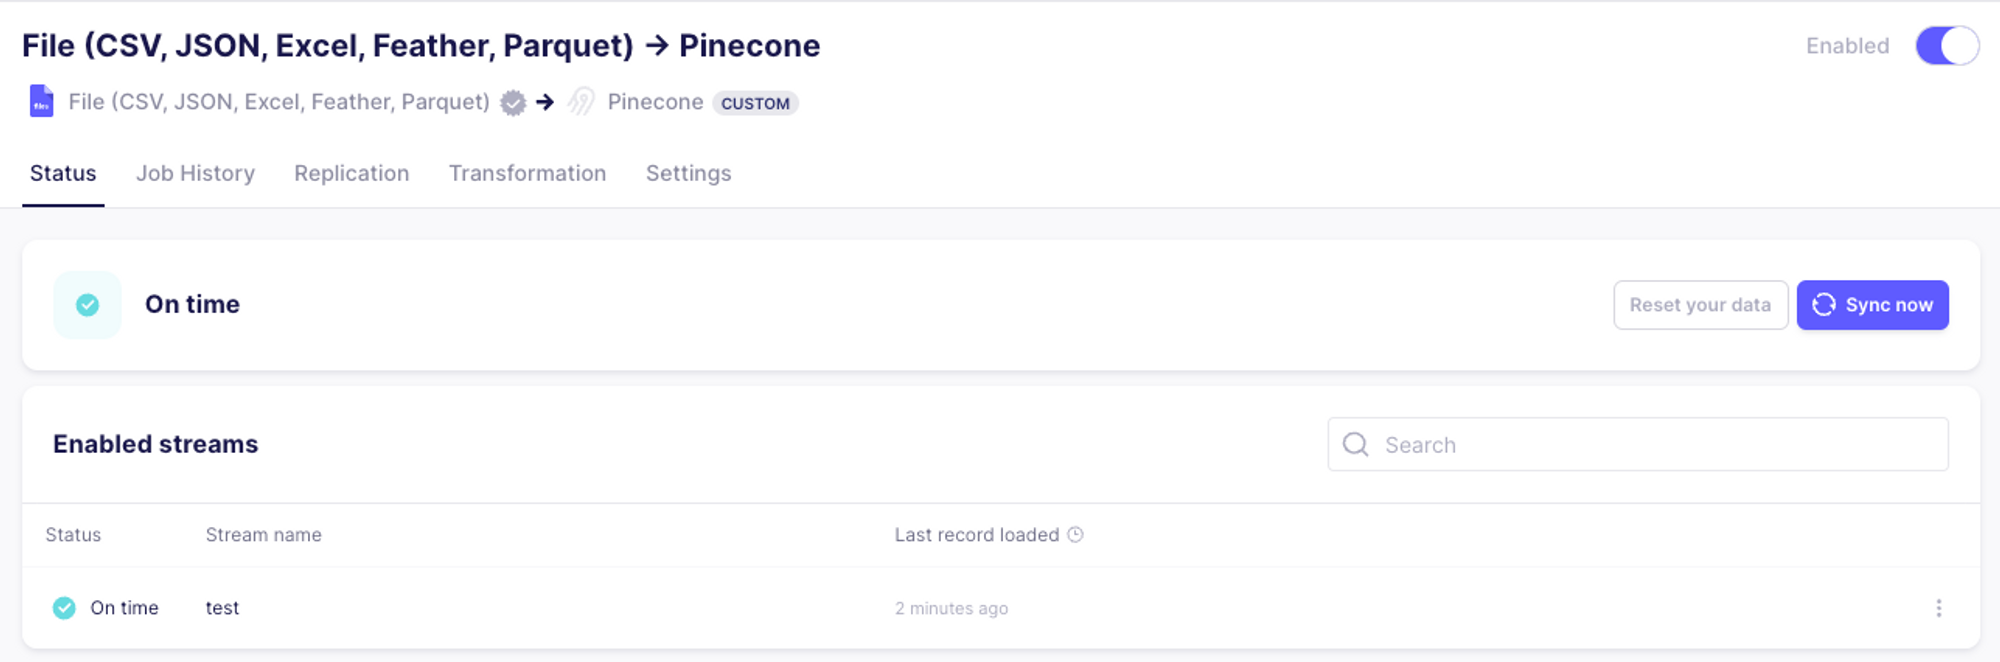Click the verified badge beside the source name
The height and width of the screenshot is (662, 2000).
513,102
